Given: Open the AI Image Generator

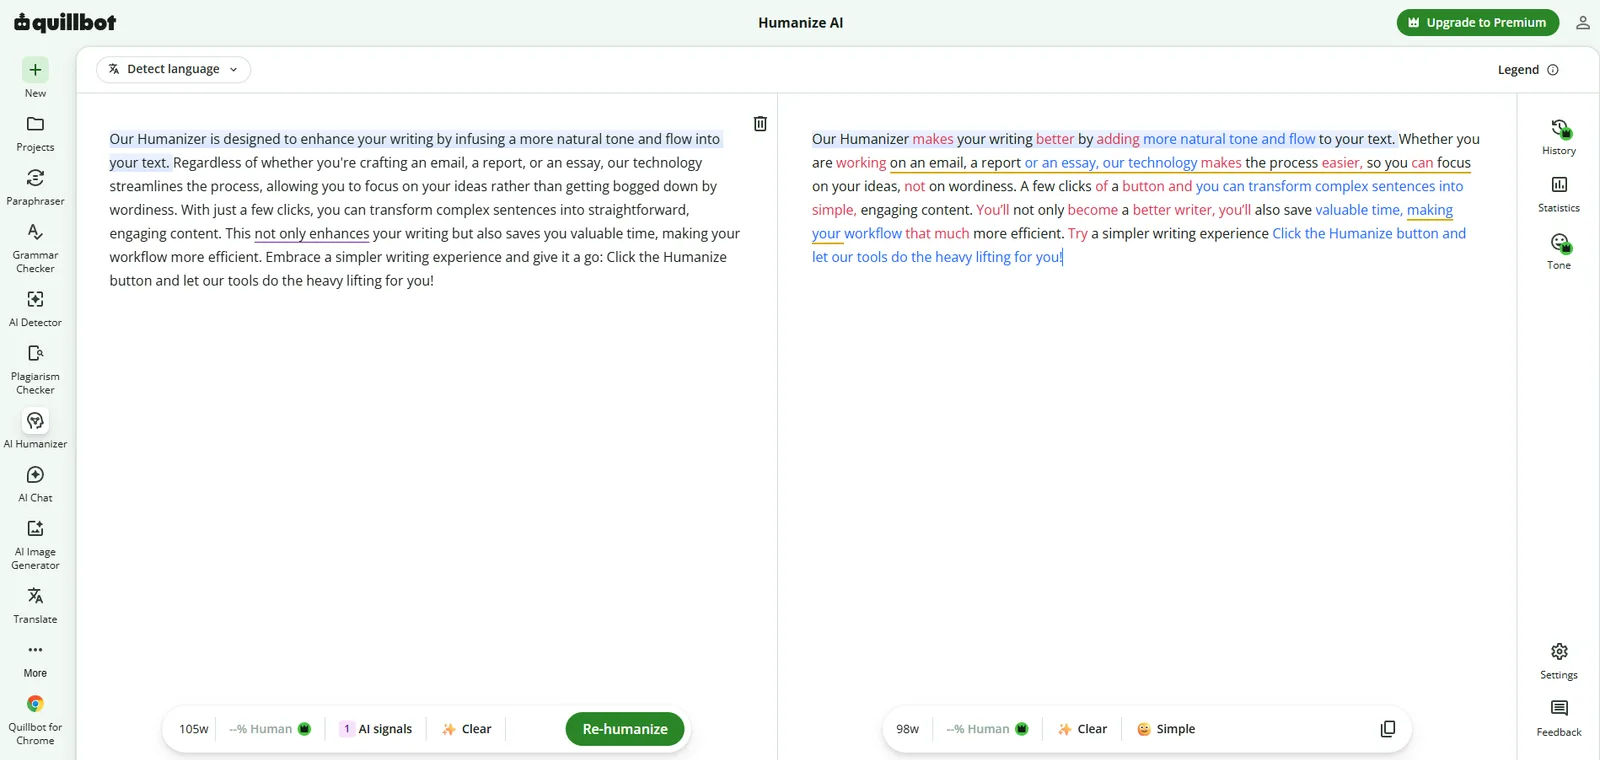Looking at the screenshot, I should pyautogui.click(x=35, y=544).
